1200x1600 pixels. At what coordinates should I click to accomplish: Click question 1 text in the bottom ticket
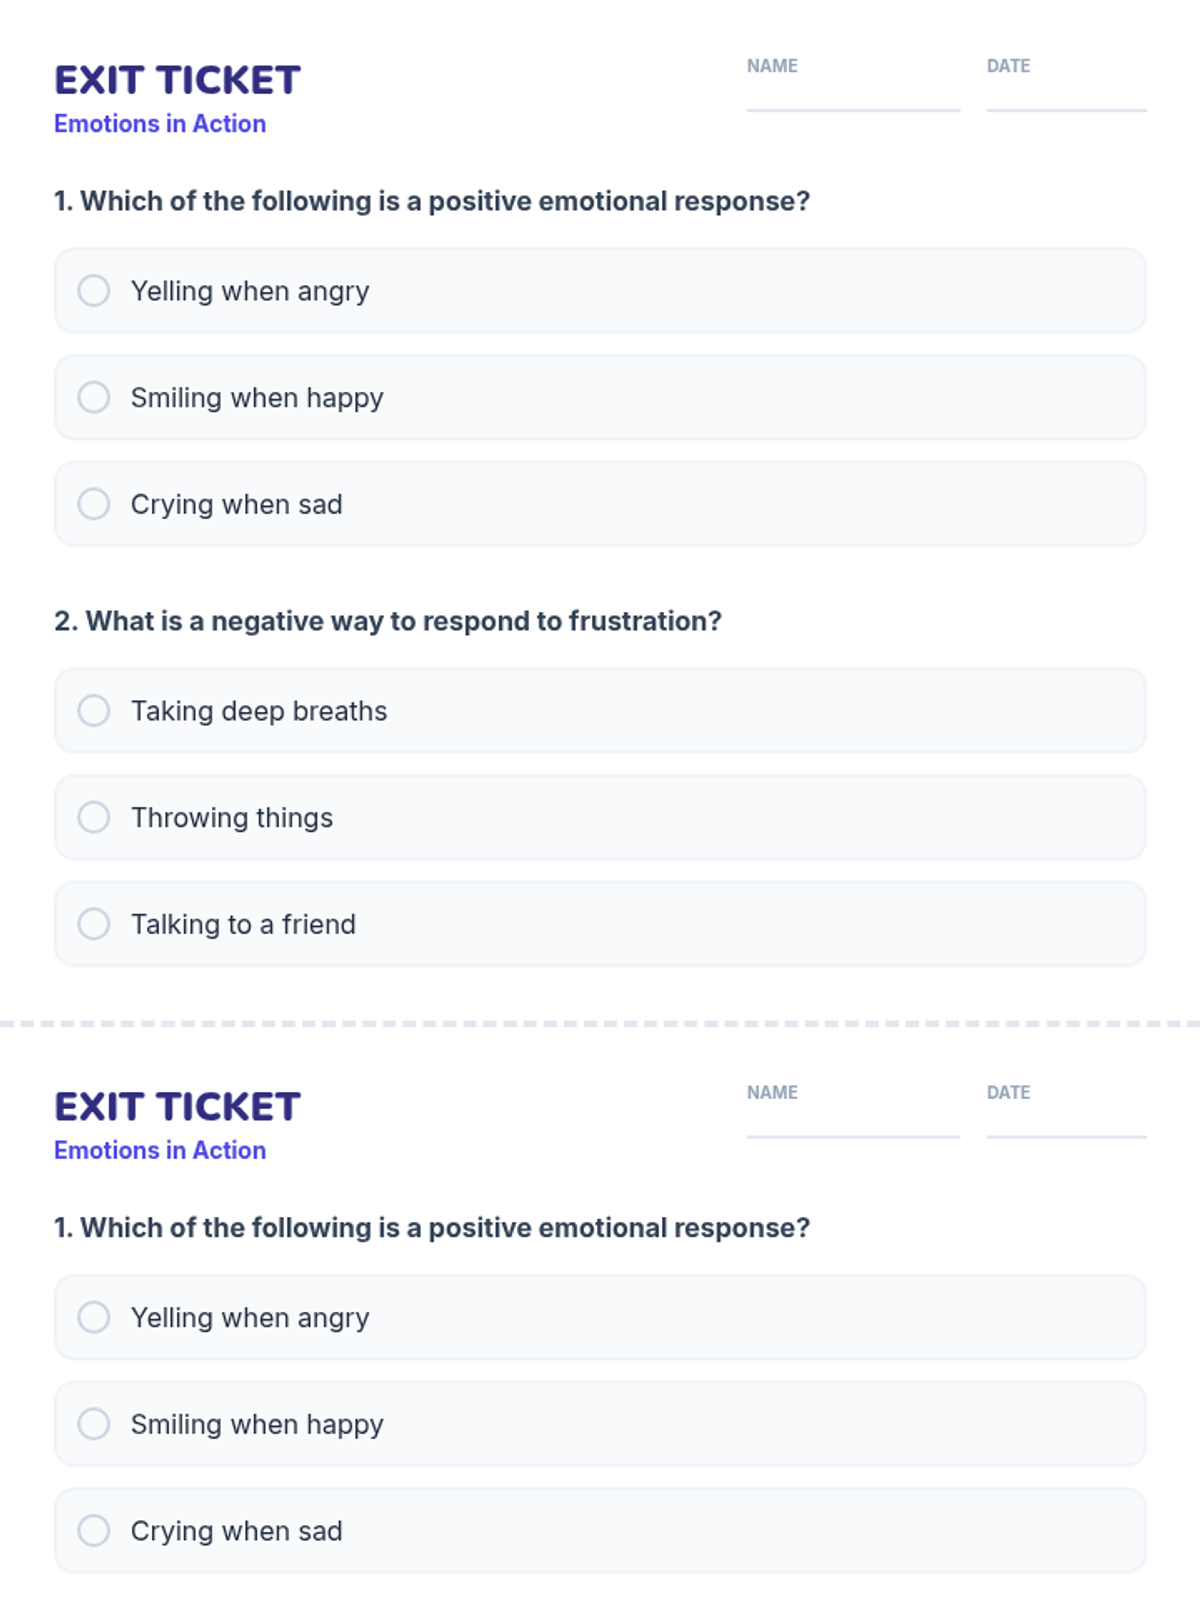click(432, 1228)
